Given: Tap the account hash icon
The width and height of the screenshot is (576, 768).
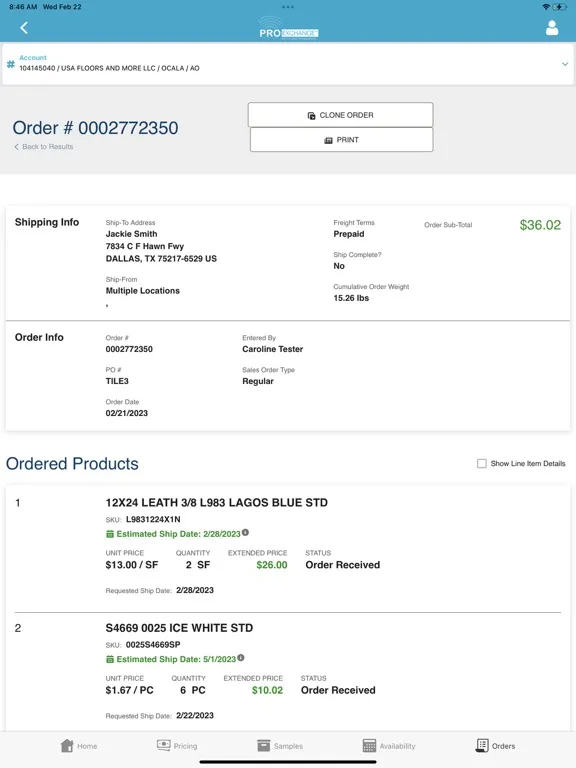Looking at the screenshot, I should (x=10, y=64).
